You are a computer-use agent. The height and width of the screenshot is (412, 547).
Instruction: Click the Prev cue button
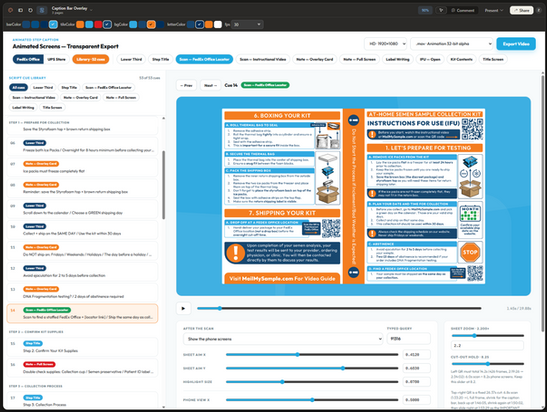point(186,85)
